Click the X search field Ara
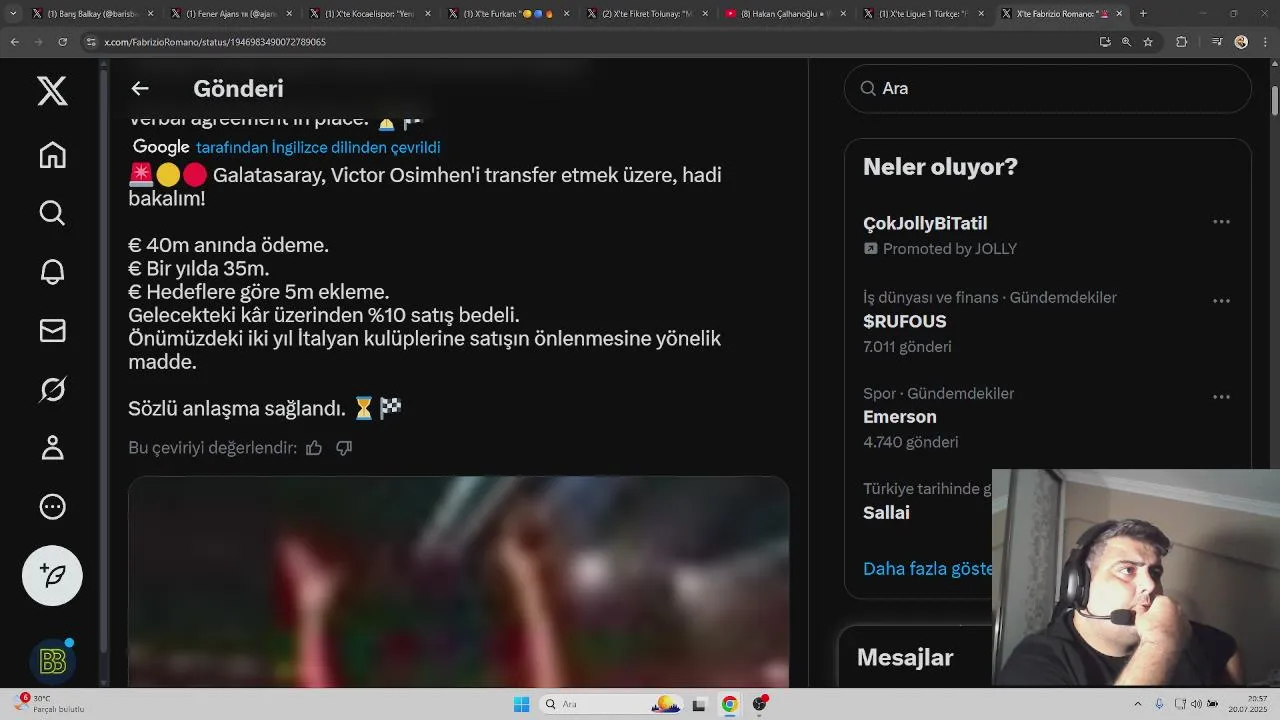Viewport: 1280px width, 720px height. tap(1047, 88)
